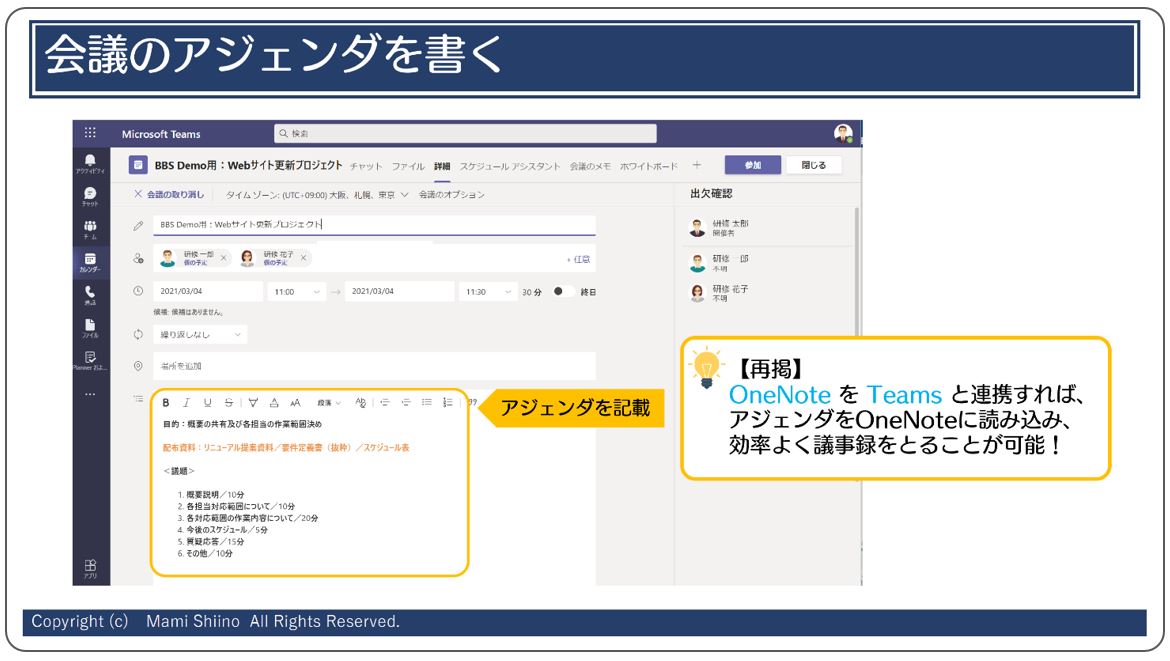Remove 研修 一郎 from required attendees
Viewport: 1170px width, 661px height.
click(223, 258)
